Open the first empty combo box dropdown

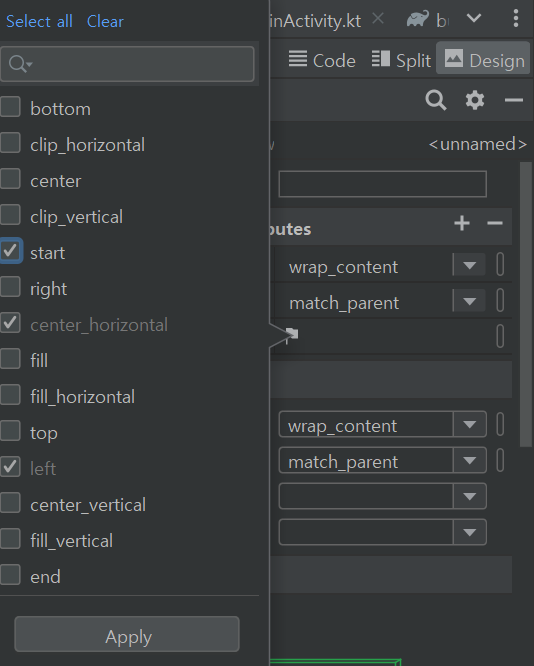click(x=469, y=496)
